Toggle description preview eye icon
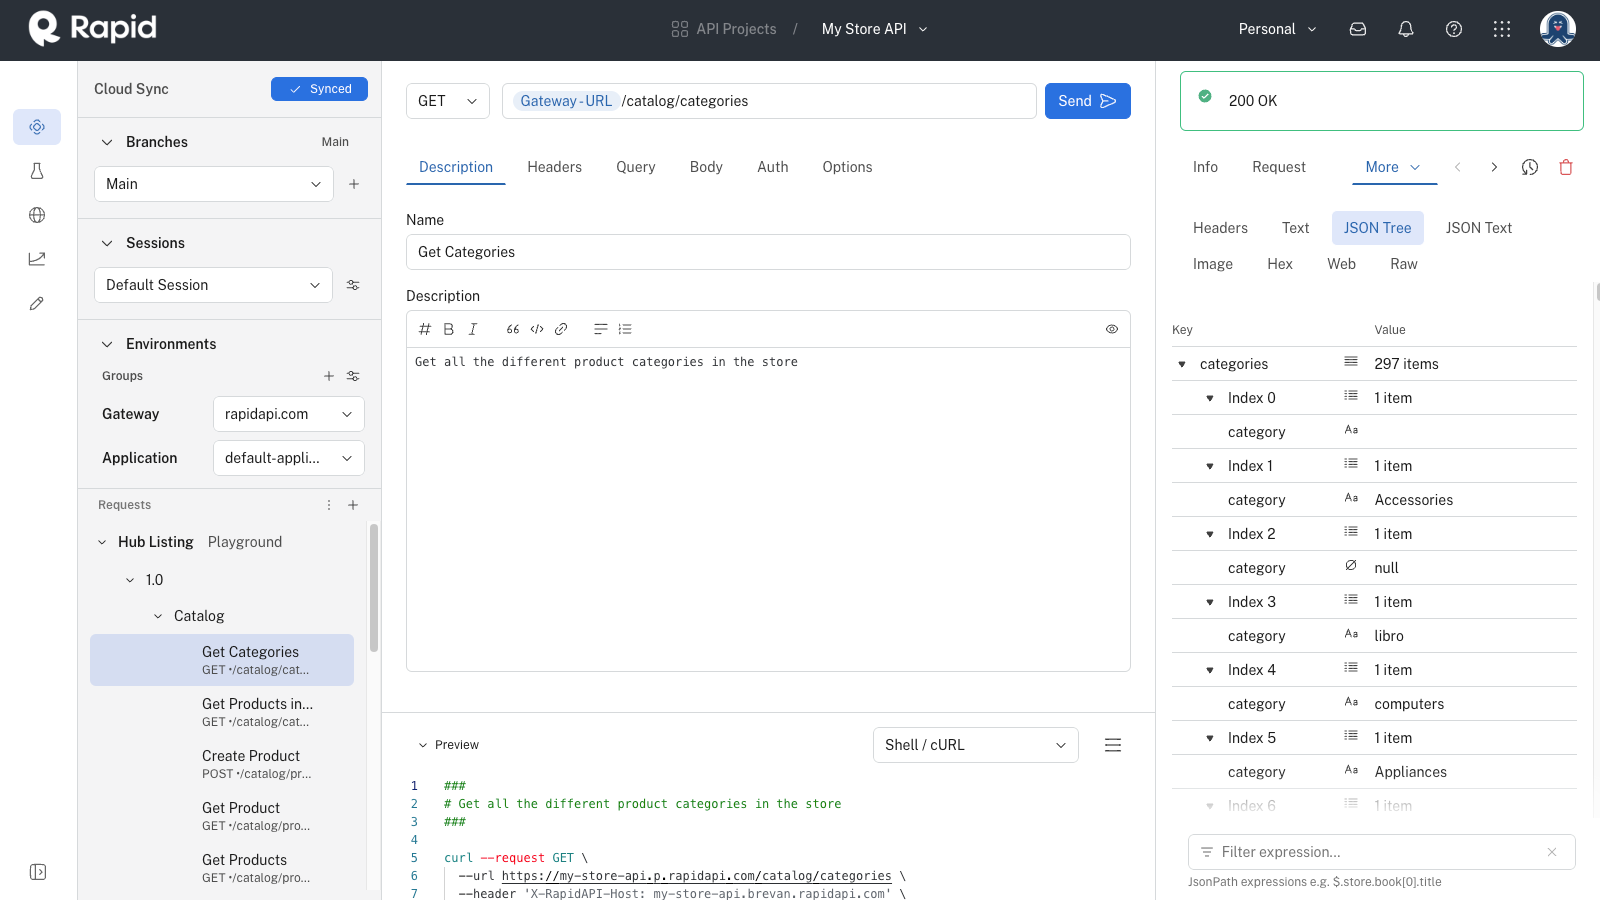 coord(1112,329)
